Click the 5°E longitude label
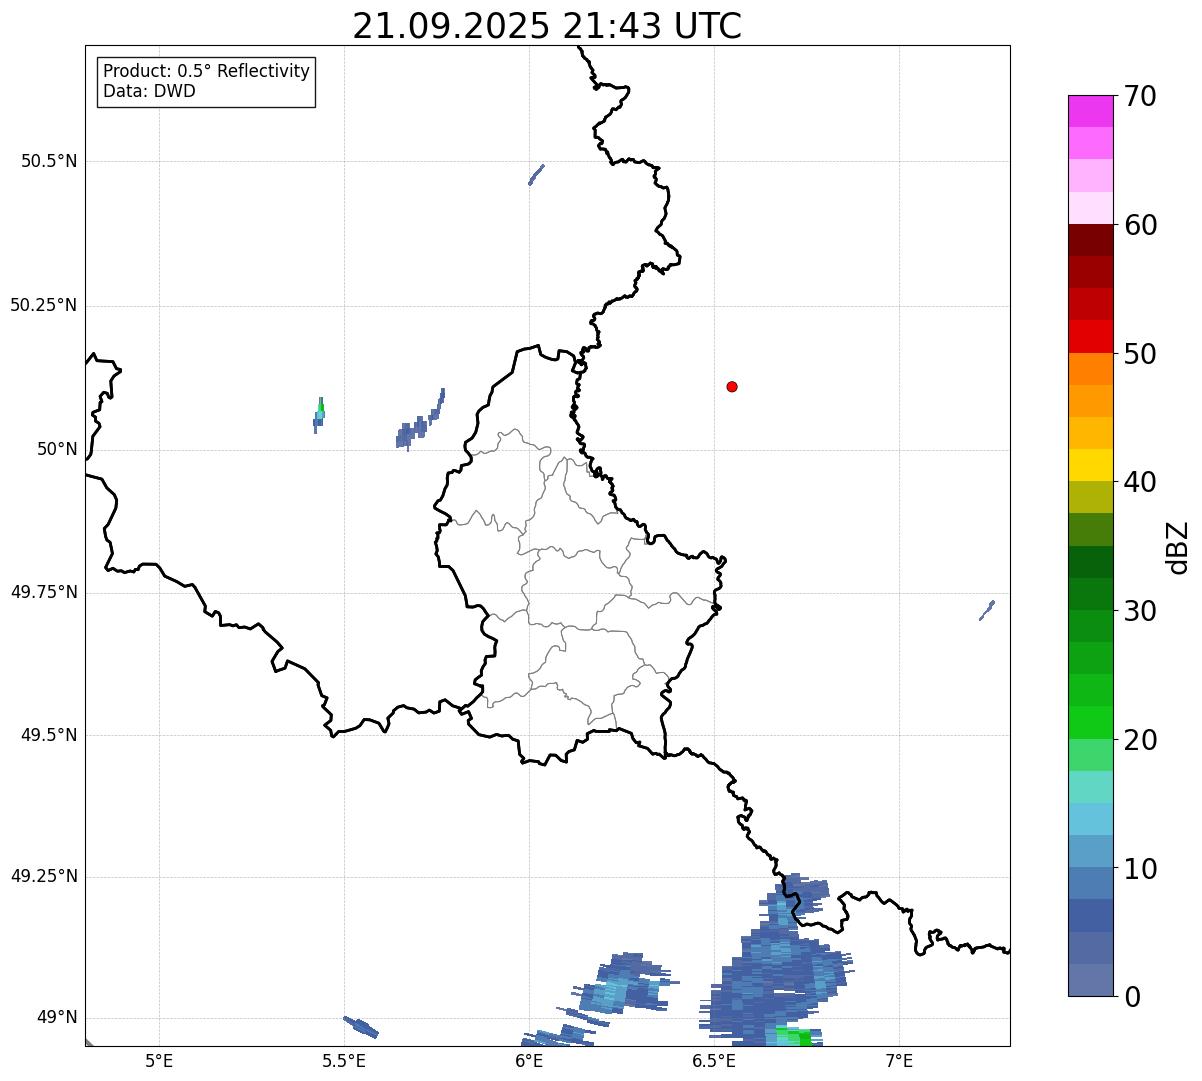1202x1081 pixels. click(x=159, y=1060)
